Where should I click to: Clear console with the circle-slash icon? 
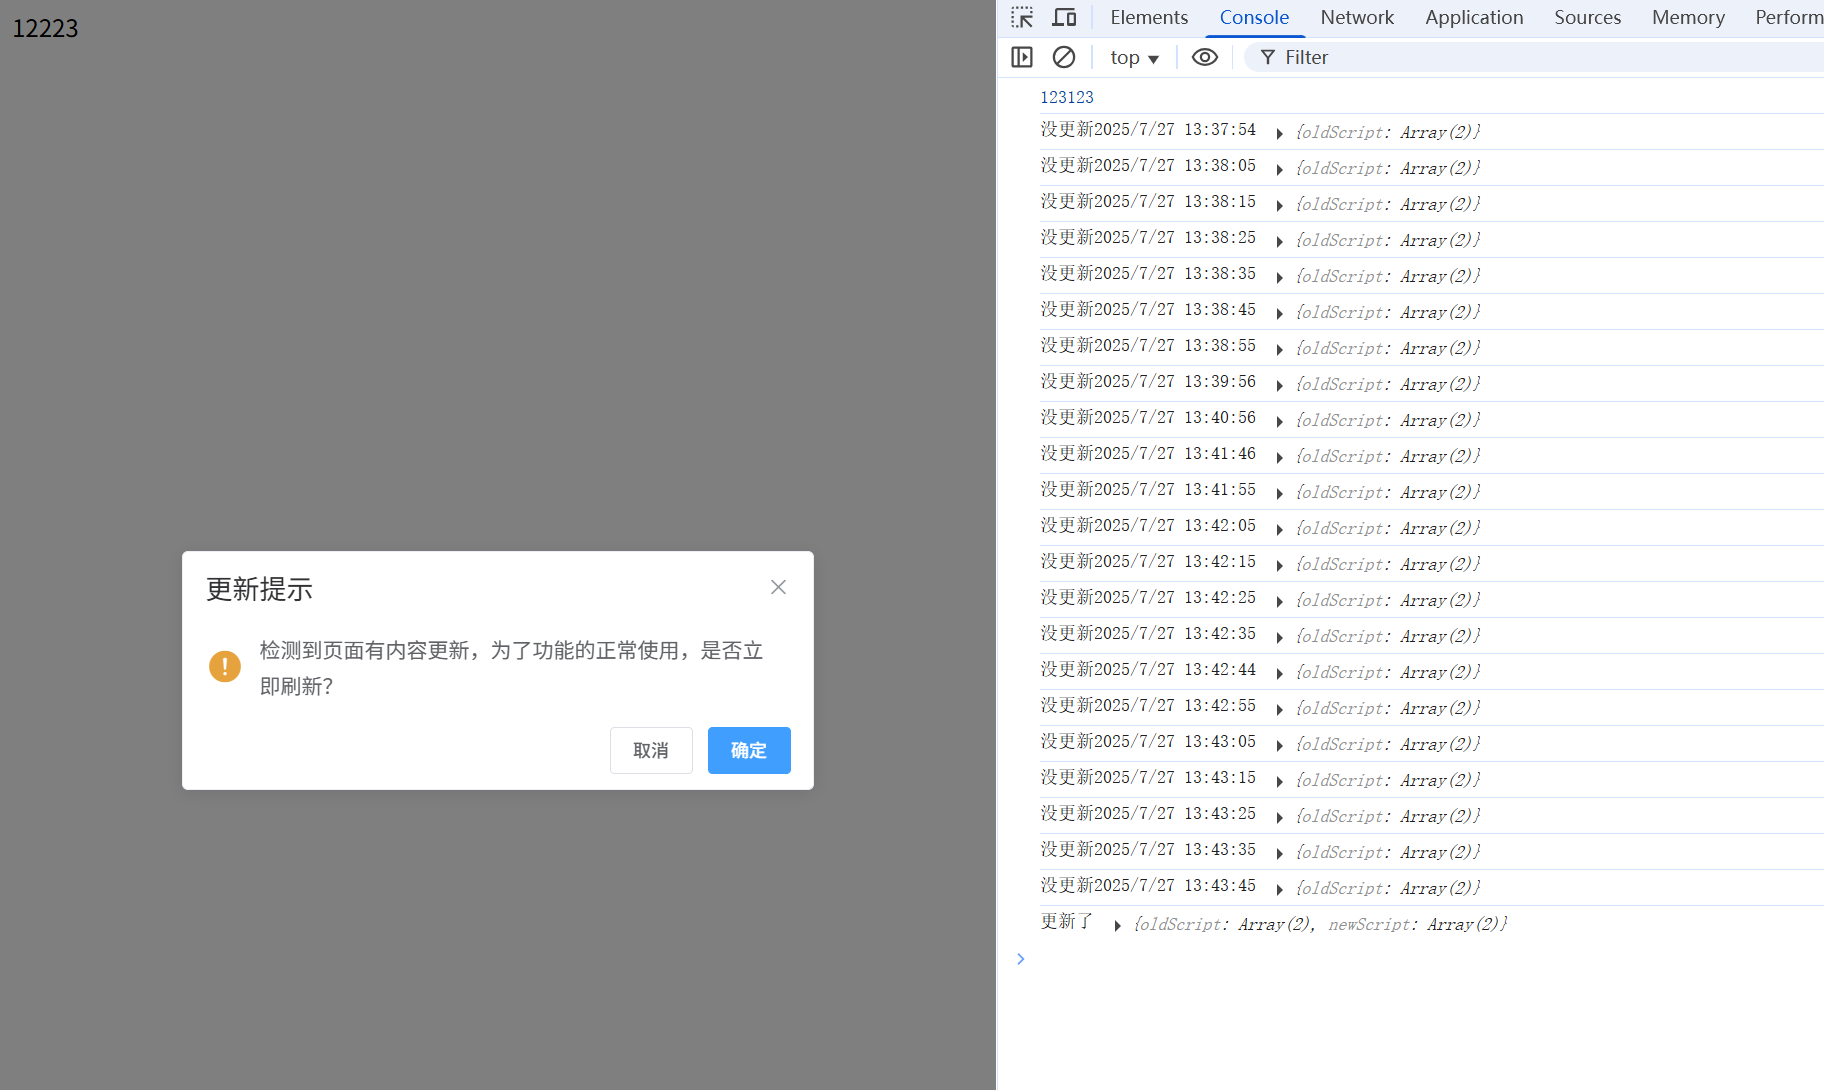(1064, 57)
